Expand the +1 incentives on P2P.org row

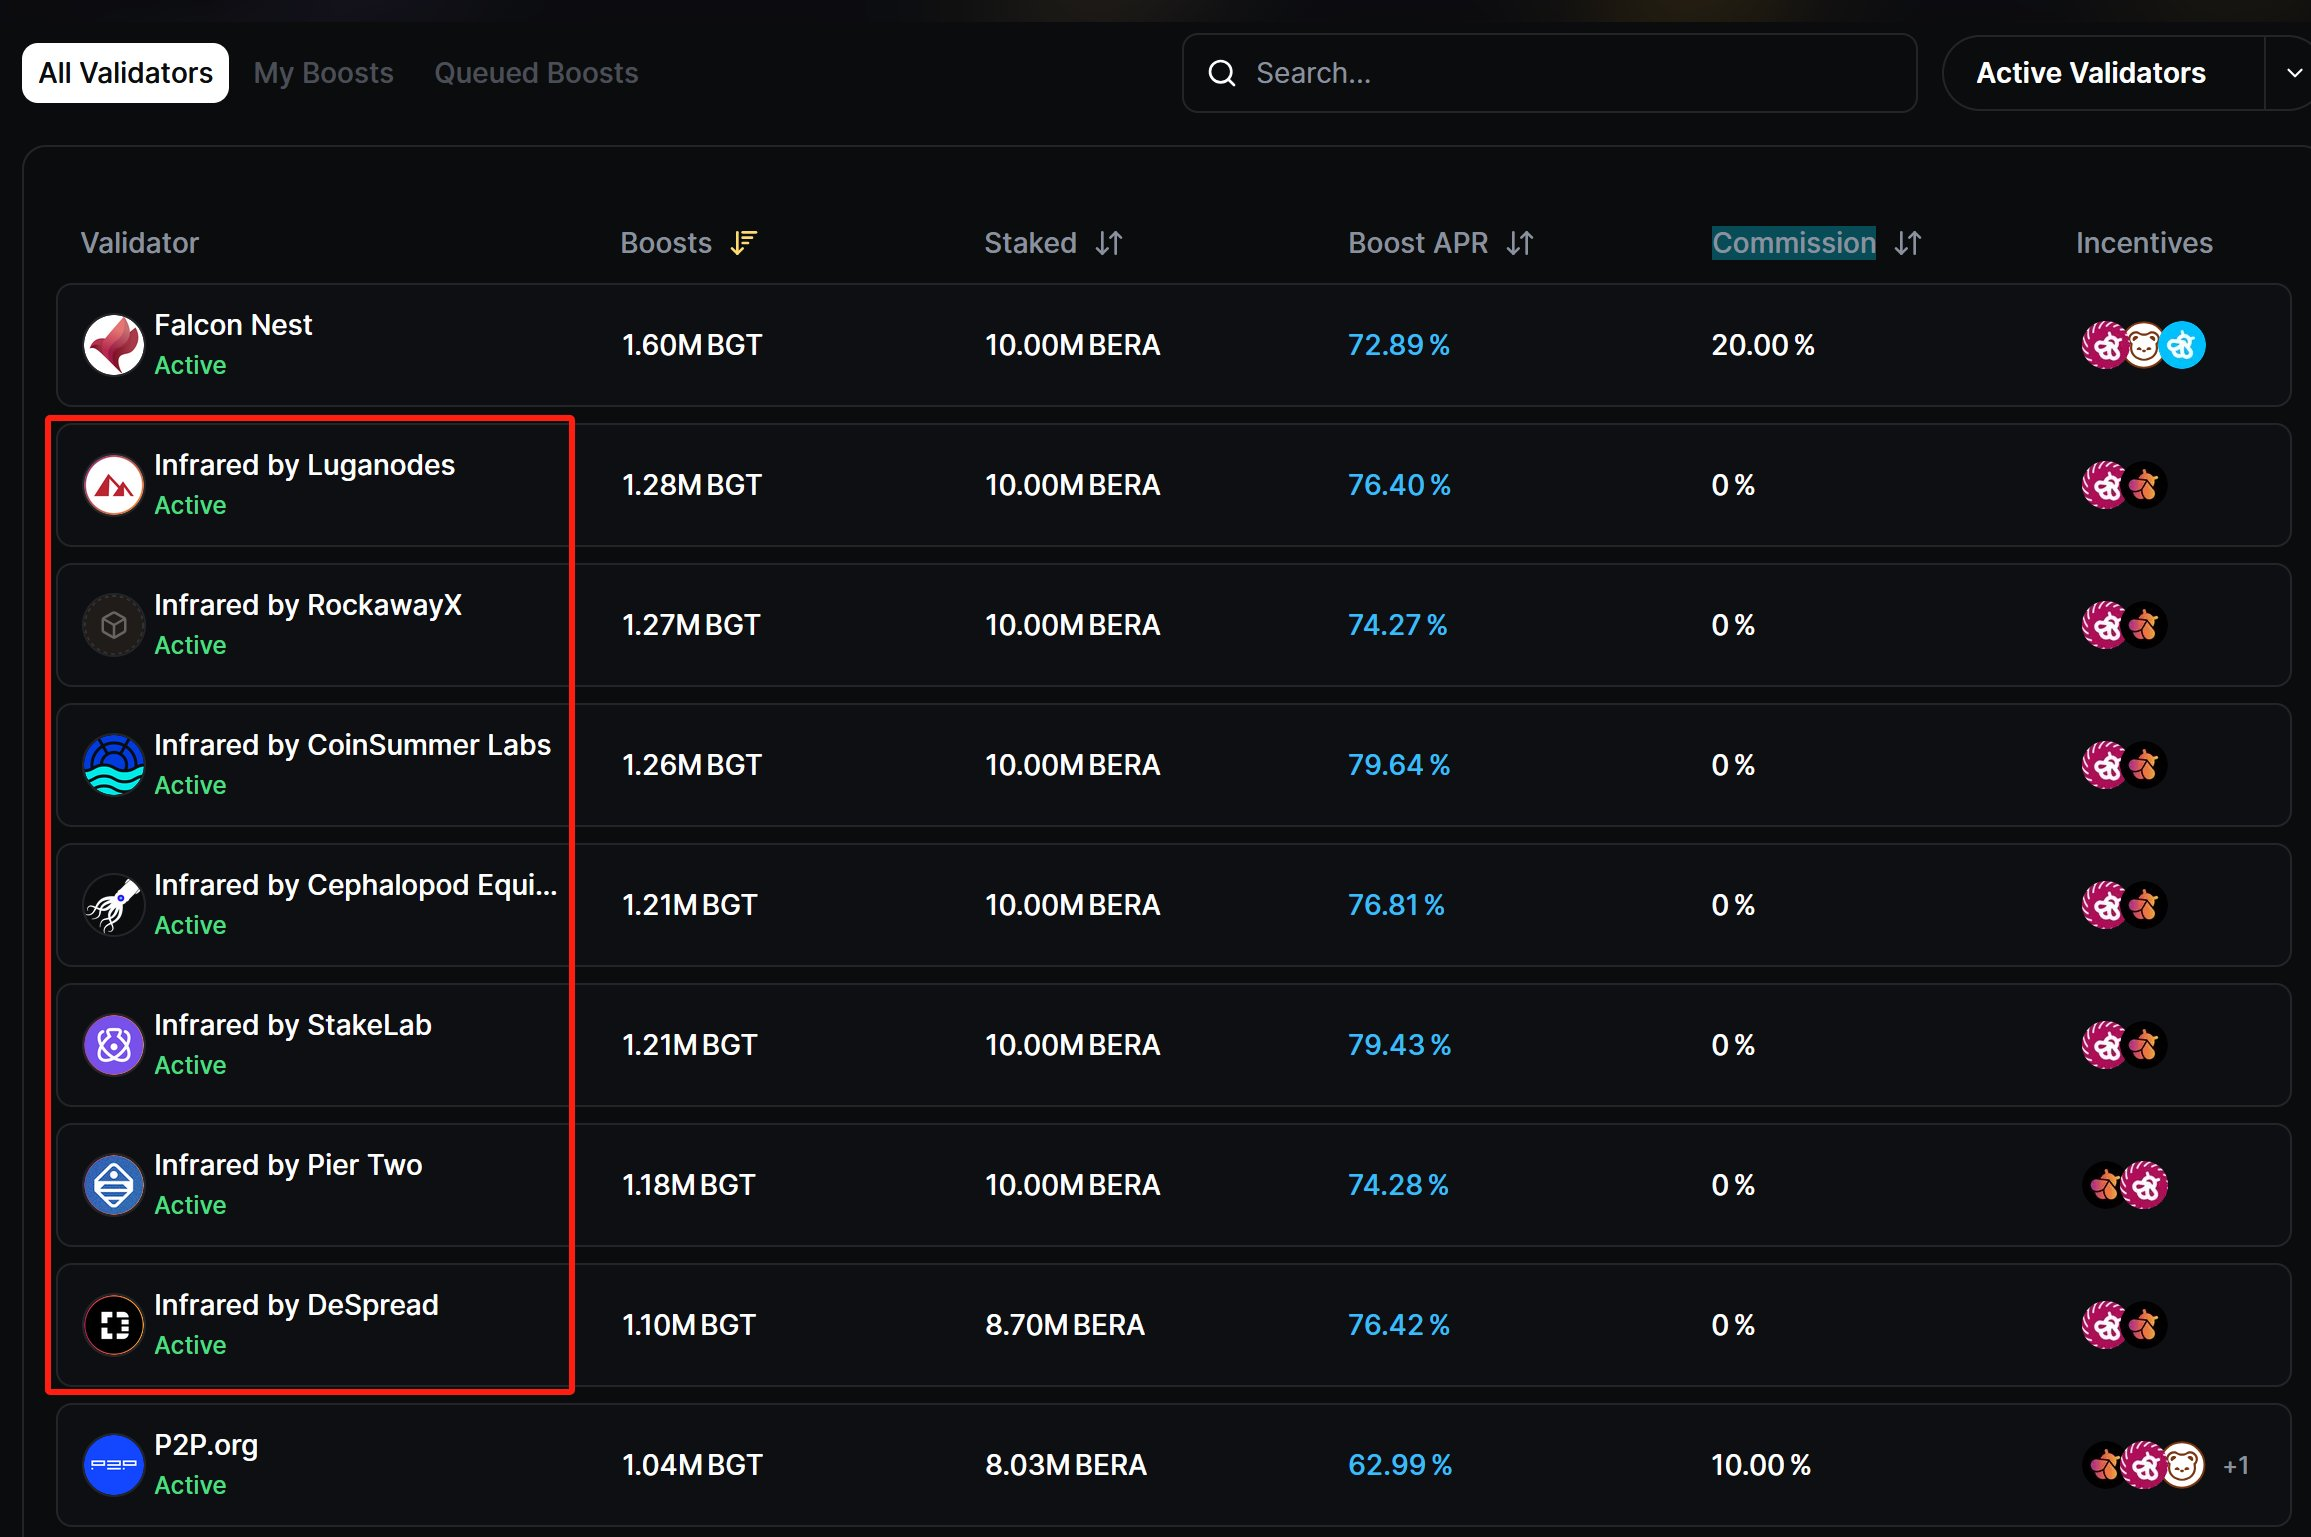[x=2235, y=1466]
